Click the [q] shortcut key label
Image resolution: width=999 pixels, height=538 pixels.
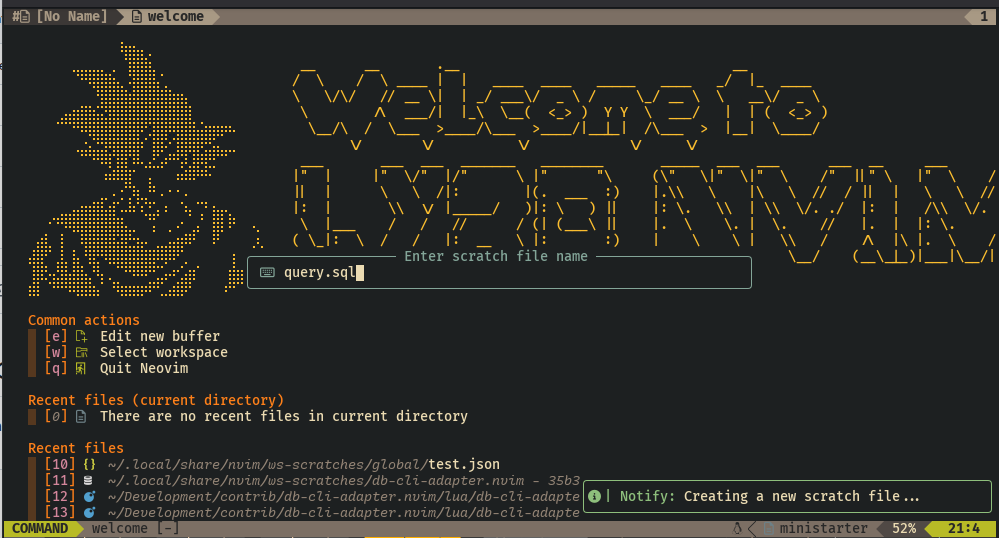[x=55, y=368]
